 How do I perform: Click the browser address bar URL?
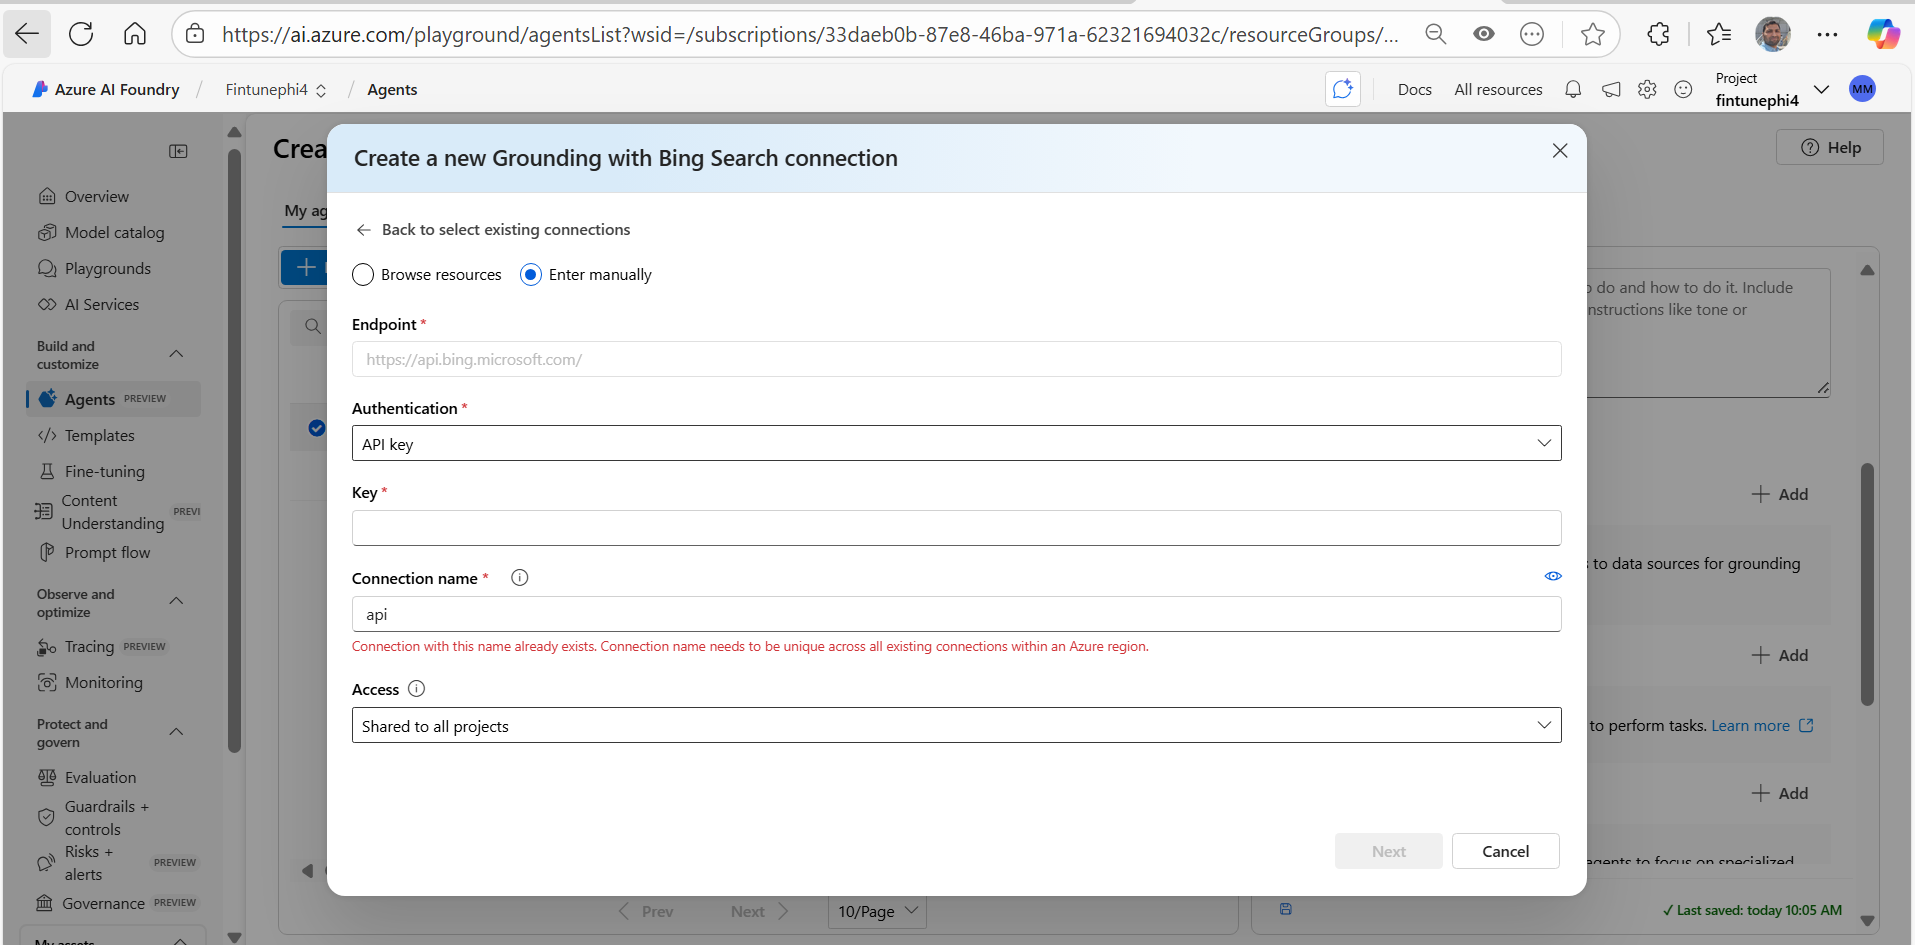(x=810, y=35)
